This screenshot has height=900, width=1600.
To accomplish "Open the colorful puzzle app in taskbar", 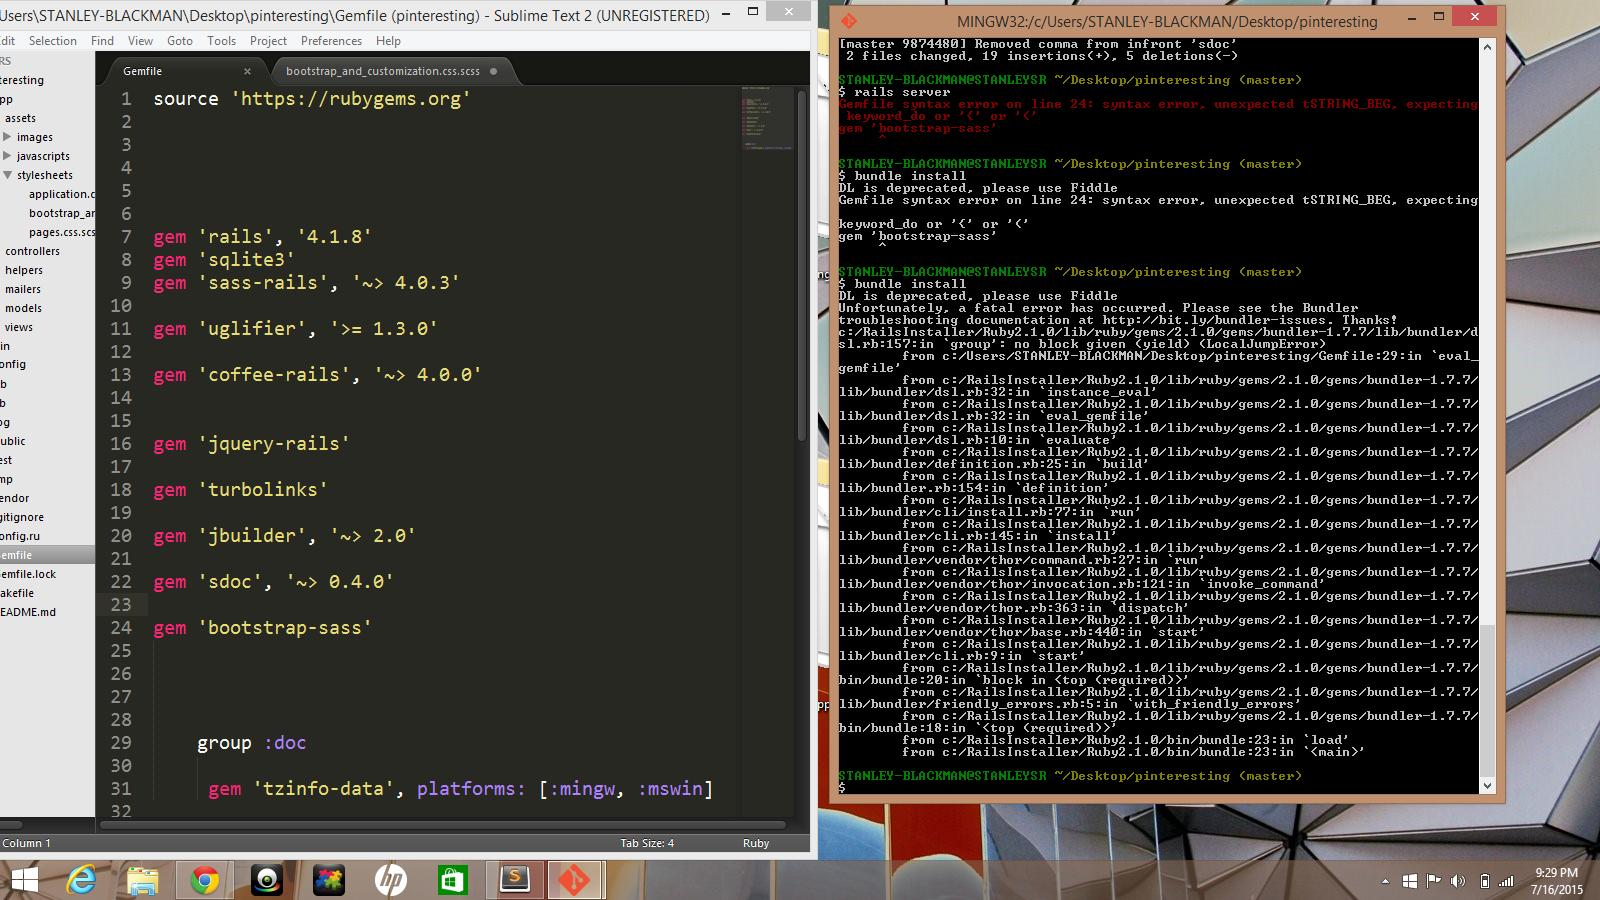I will tap(329, 881).
